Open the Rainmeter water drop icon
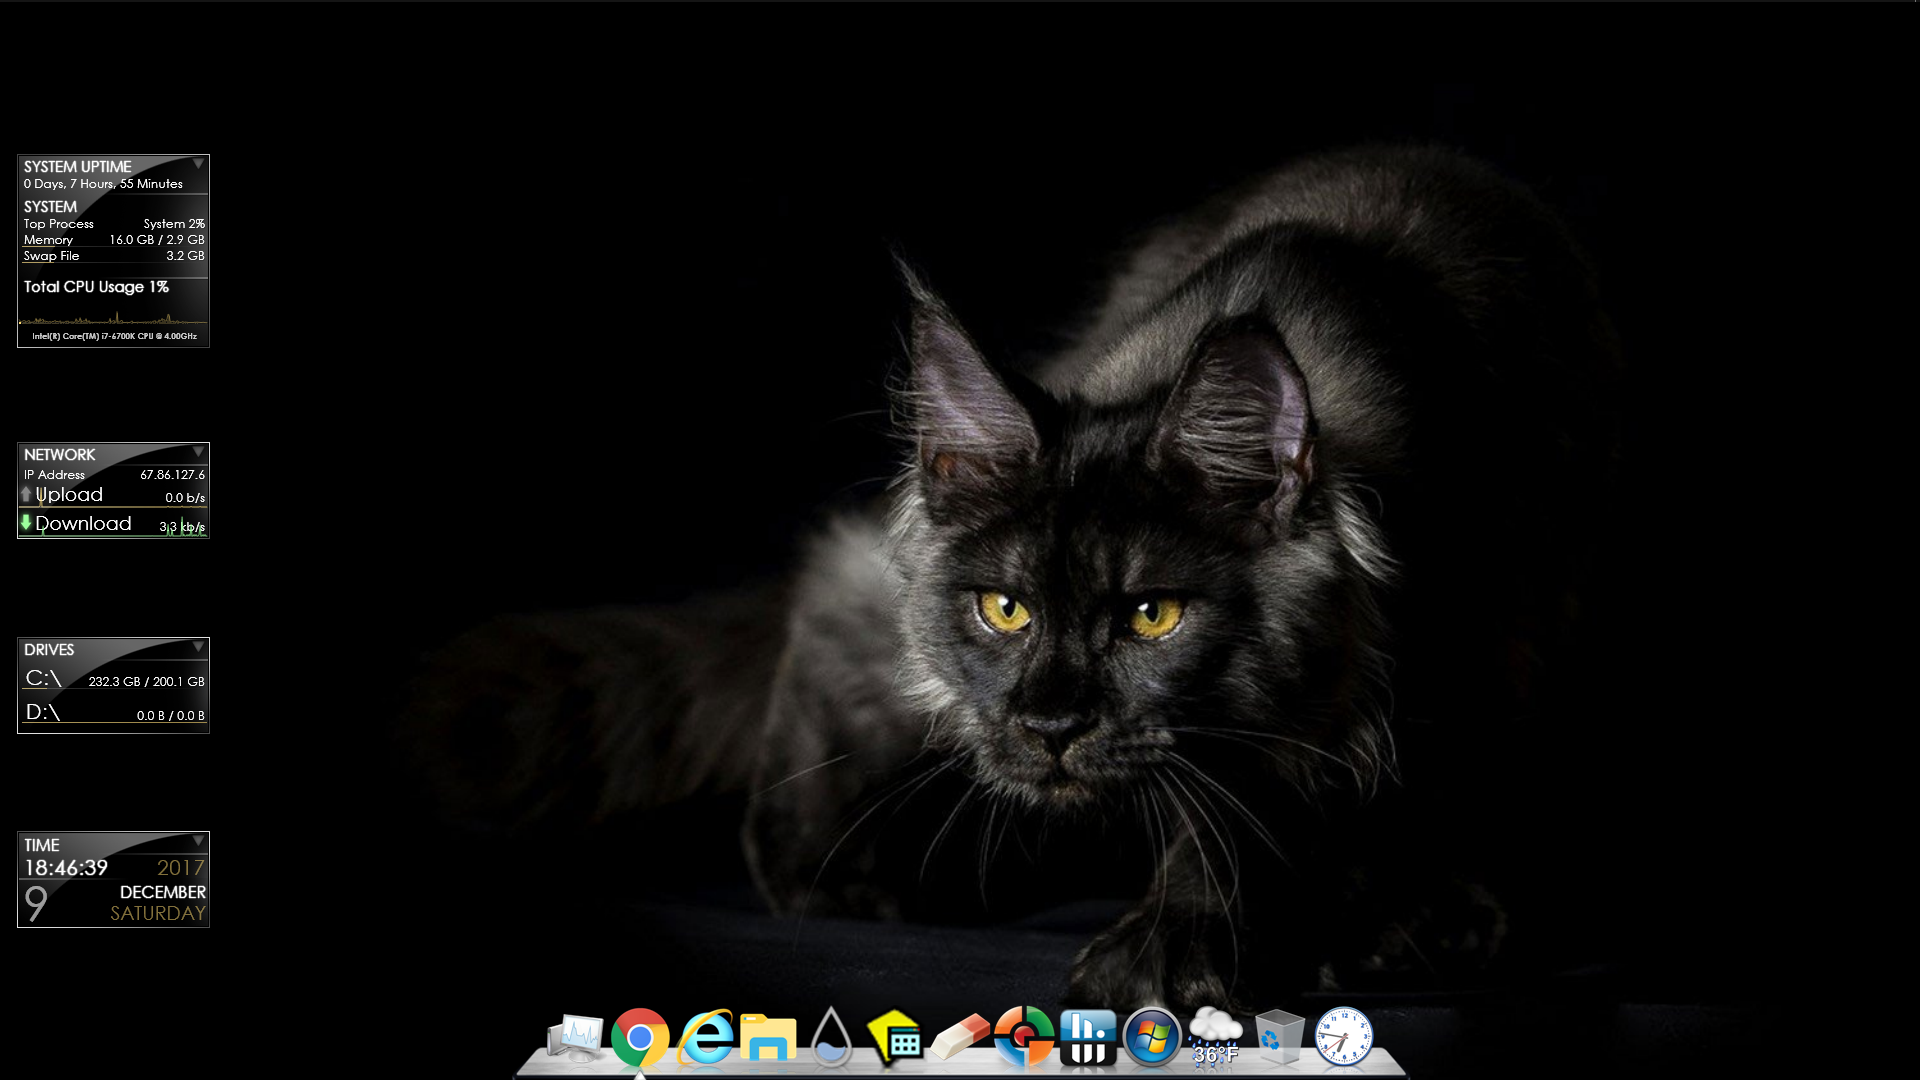 pyautogui.click(x=831, y=1038)
